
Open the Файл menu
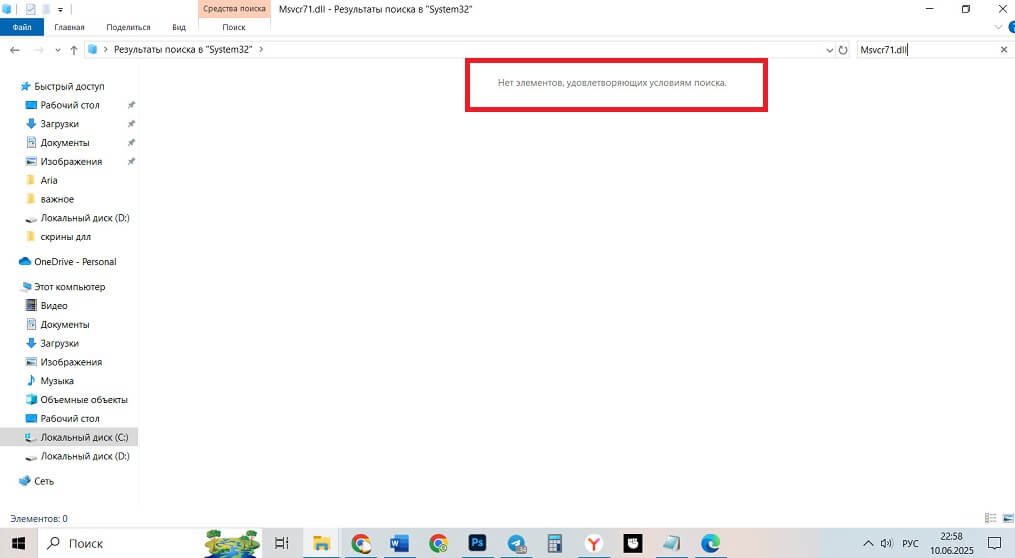point(22,27)
